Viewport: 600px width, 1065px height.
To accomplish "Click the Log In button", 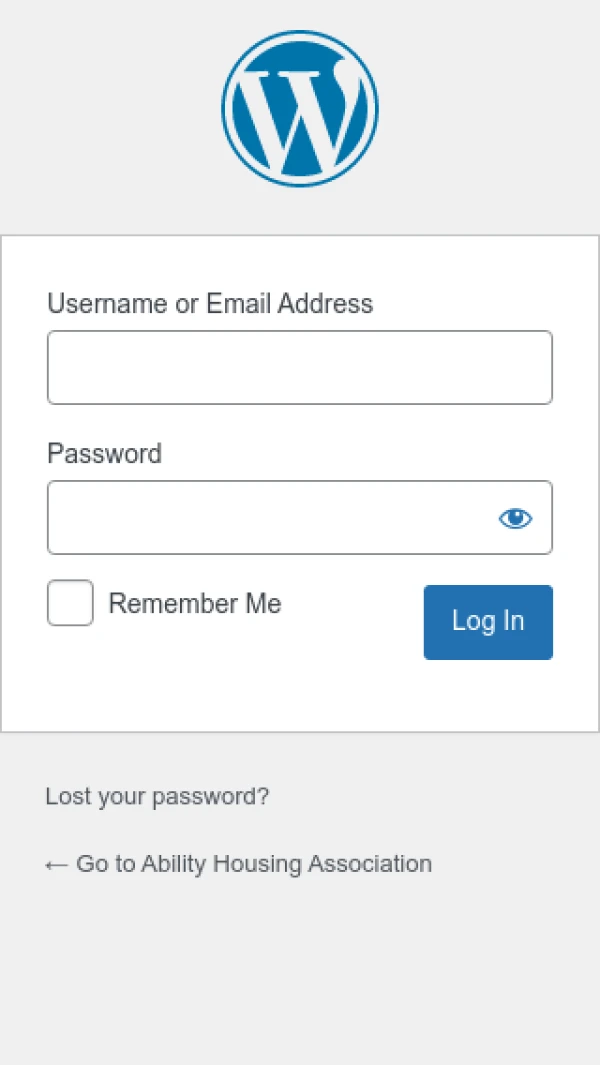I will pos(488,621).
